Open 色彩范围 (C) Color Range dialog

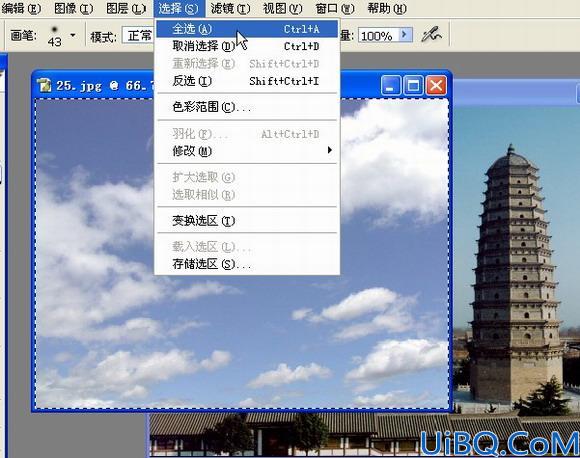(247, 107)
